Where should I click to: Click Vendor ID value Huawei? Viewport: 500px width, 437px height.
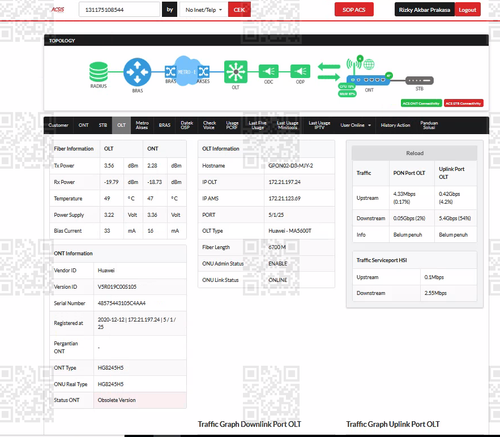pos(106,270)
